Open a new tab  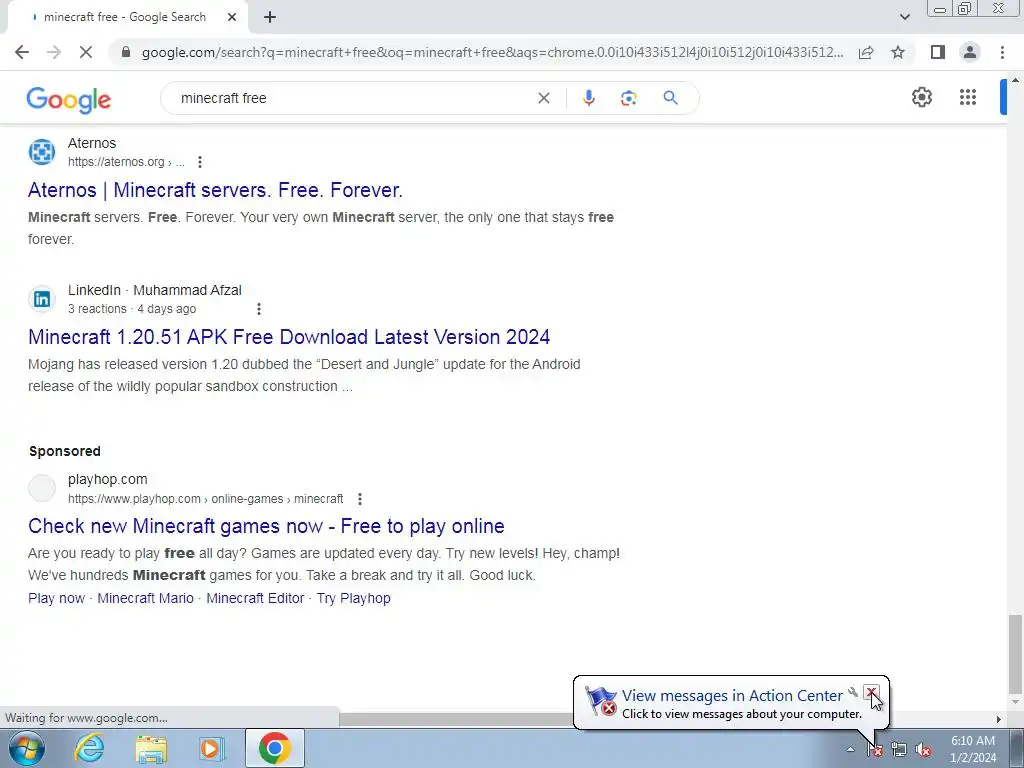tap(270, 18)
